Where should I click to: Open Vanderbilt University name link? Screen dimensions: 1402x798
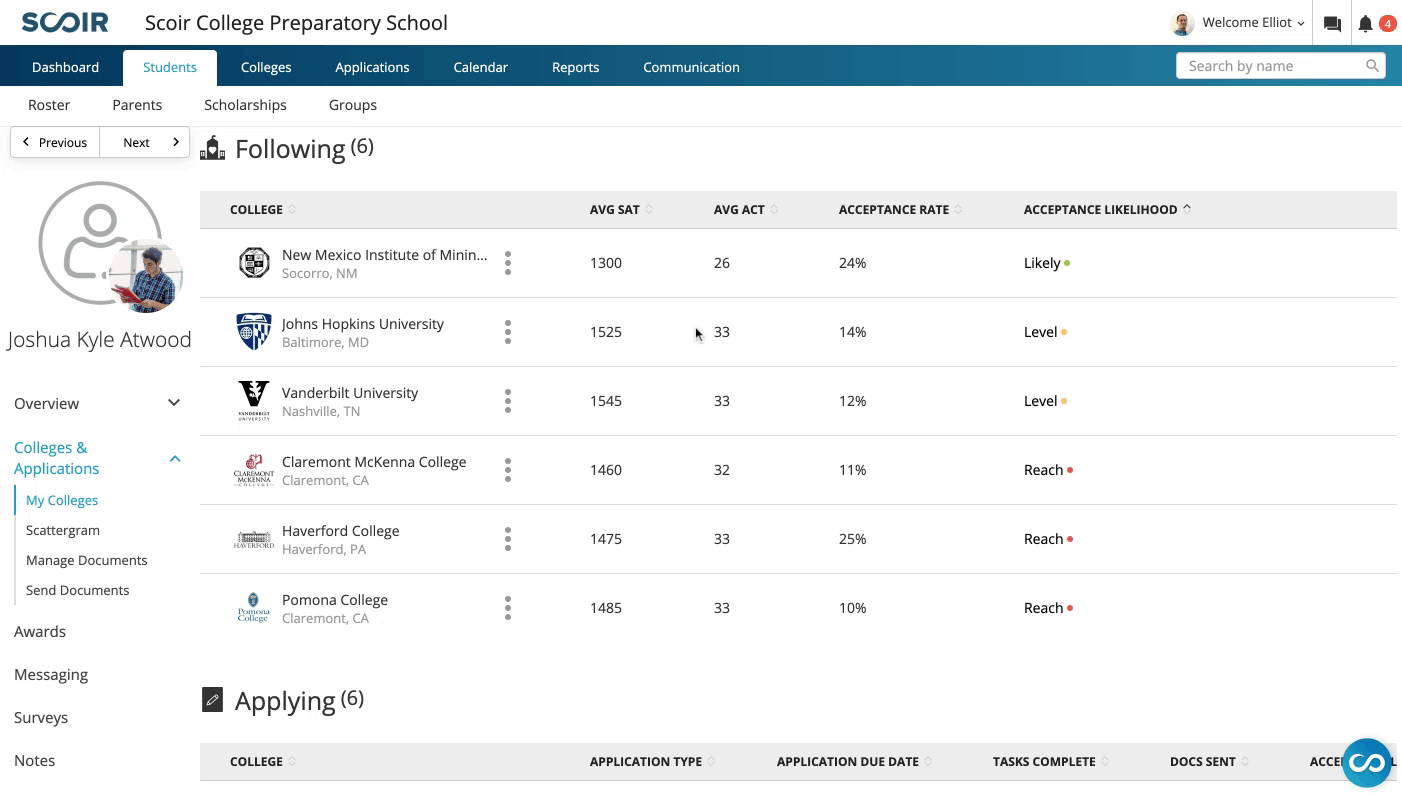(350, 393)
